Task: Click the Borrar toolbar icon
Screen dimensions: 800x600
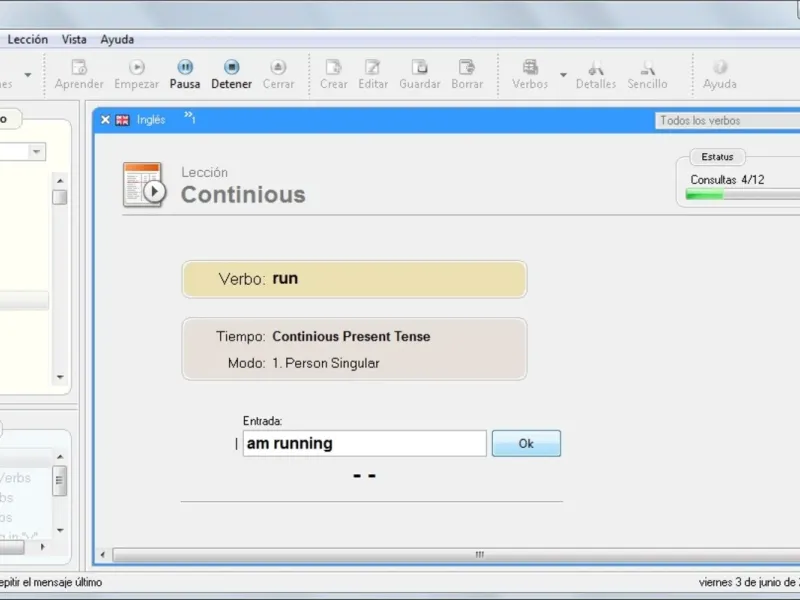Action: click(x=467, y=74)
